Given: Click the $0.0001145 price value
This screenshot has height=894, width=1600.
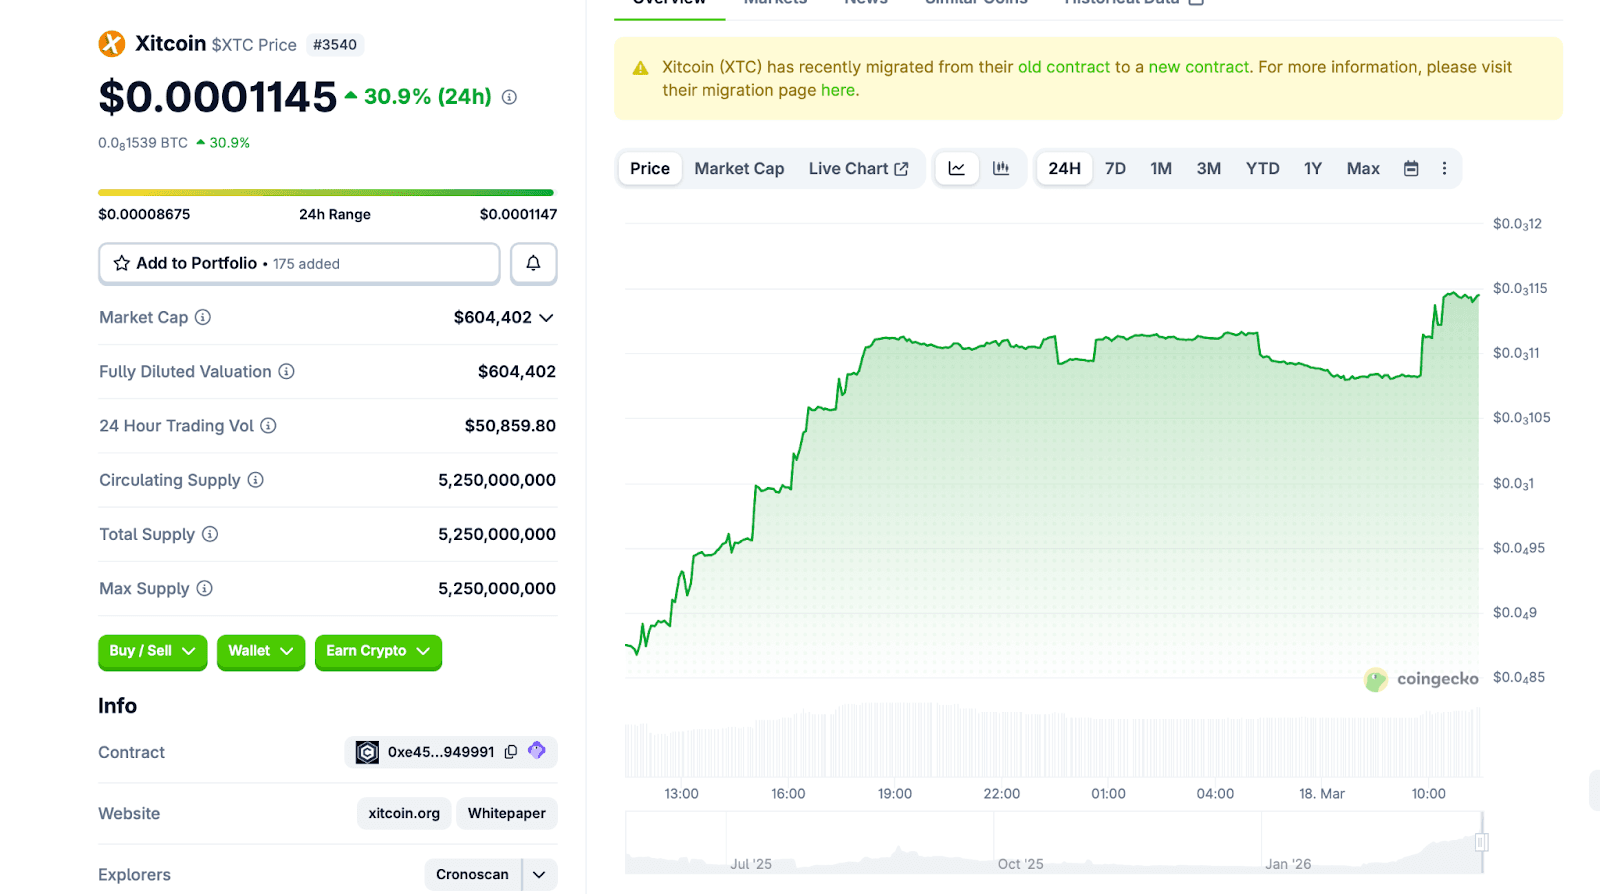Looking at the screenshot, I should pyautogui.click(x=218, y=97).
